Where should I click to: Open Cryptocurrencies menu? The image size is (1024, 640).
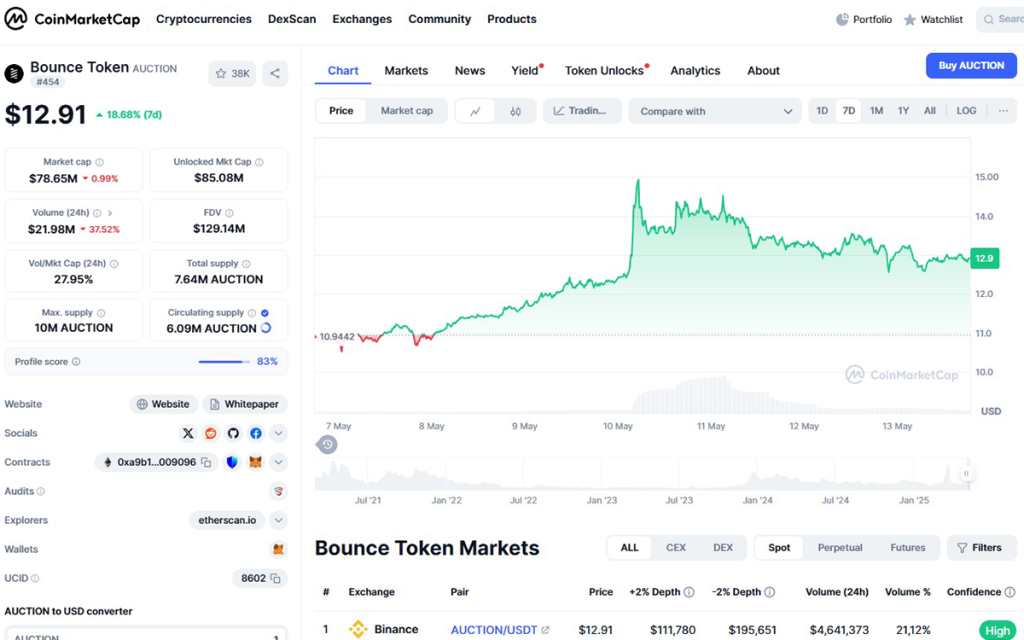(x=204, y=20)
